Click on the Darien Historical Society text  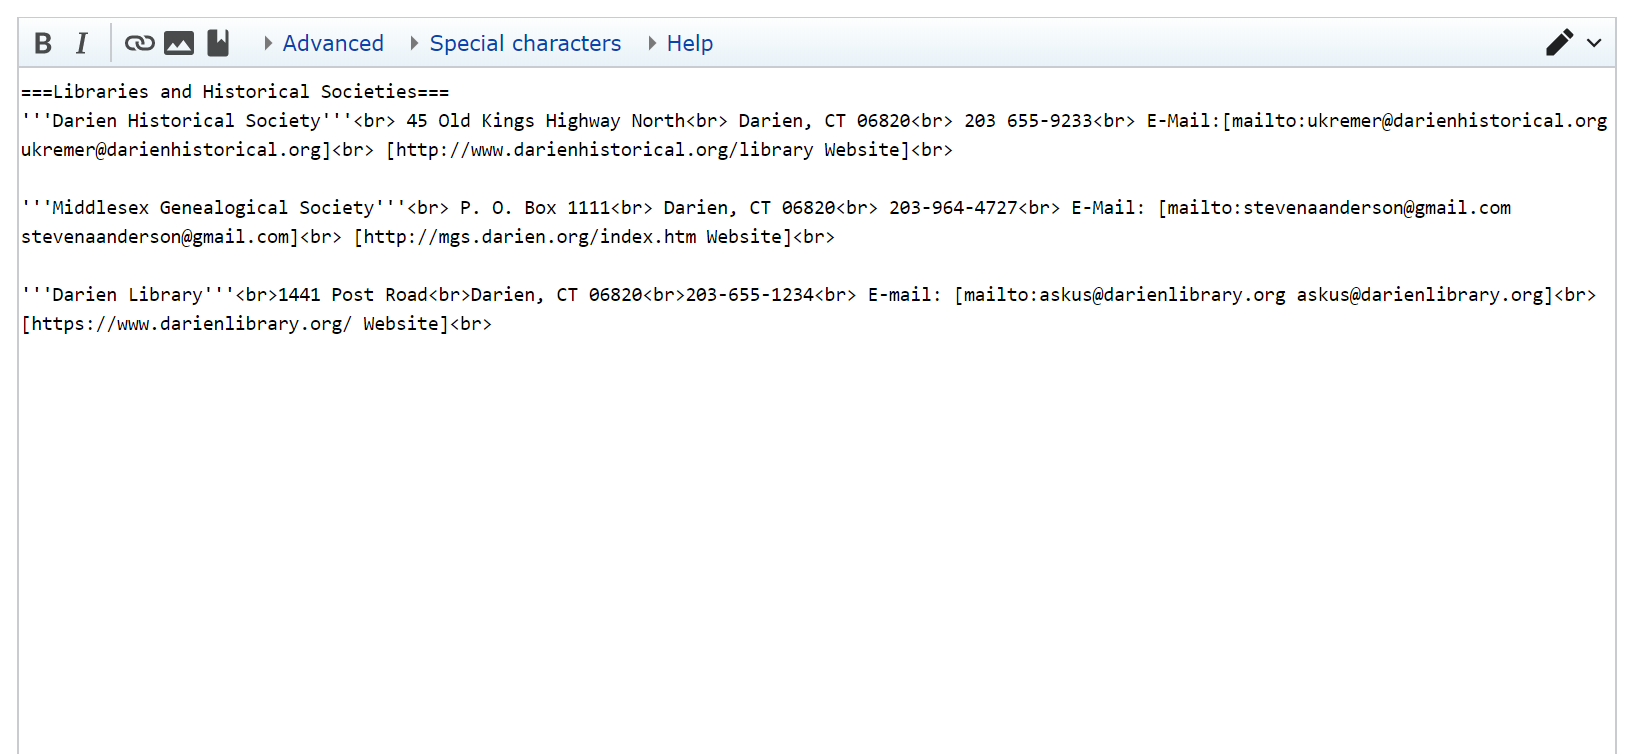[x=186, y=121]
